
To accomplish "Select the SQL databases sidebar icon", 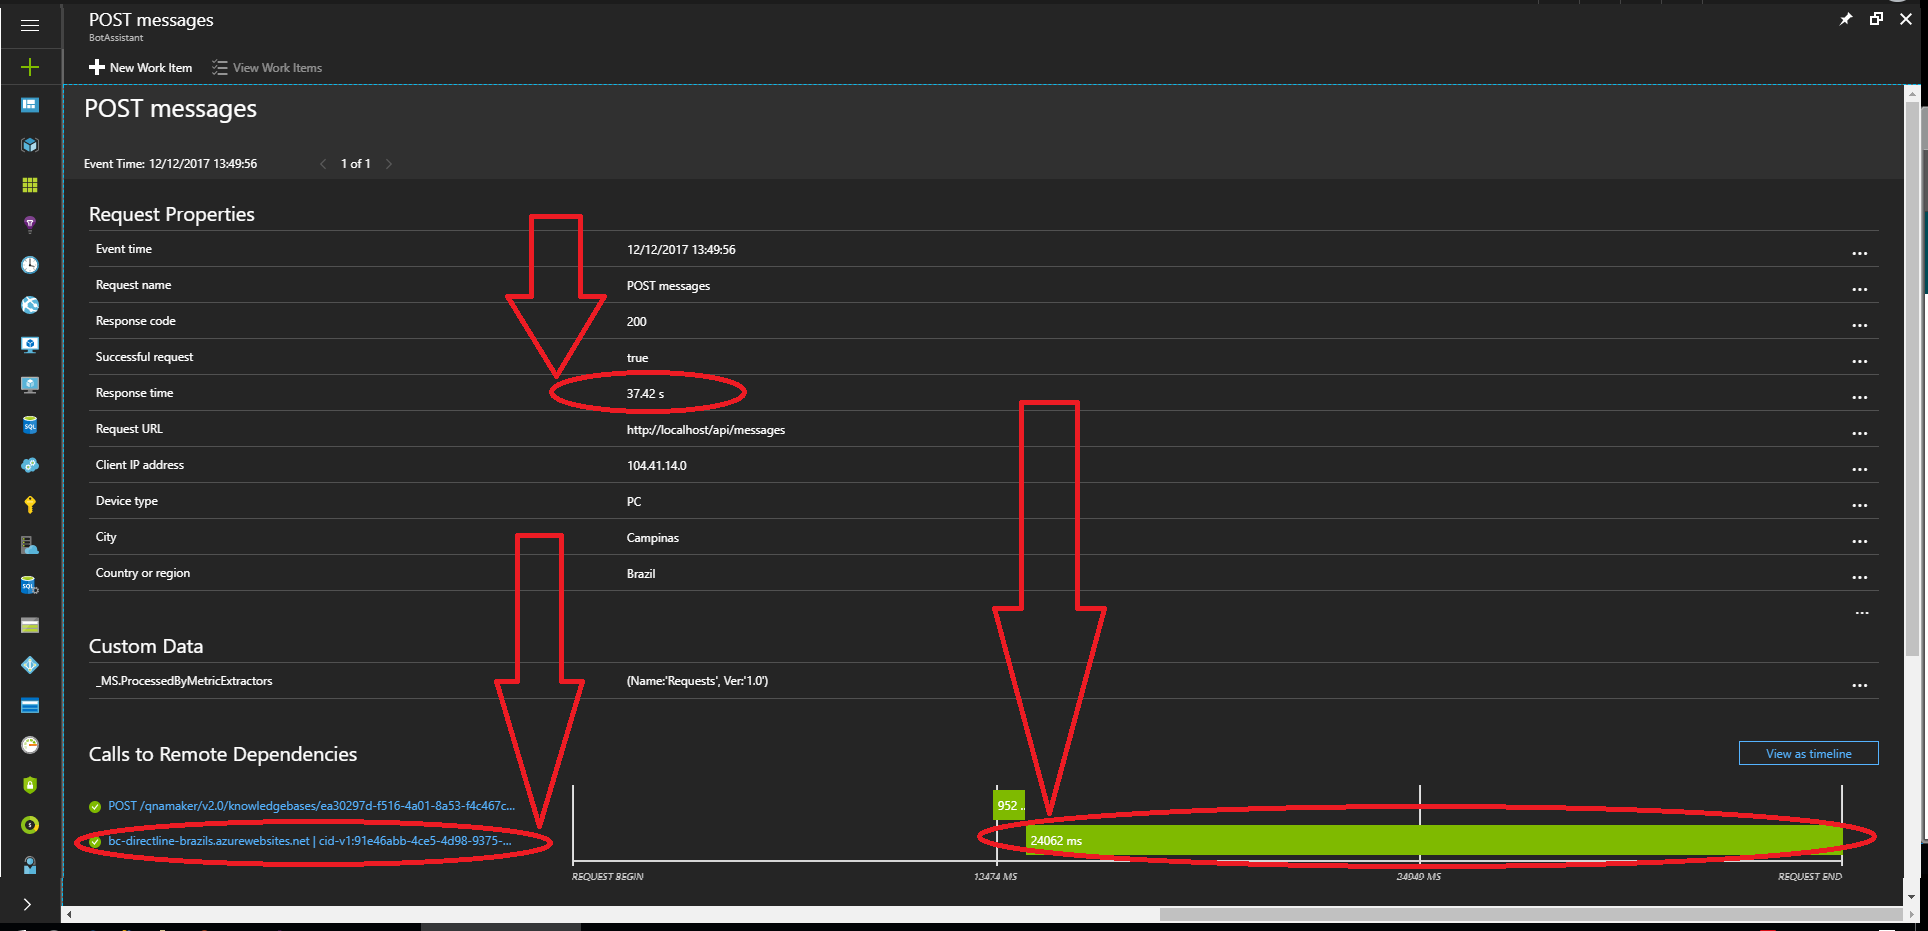I will [x=29, y=424].
